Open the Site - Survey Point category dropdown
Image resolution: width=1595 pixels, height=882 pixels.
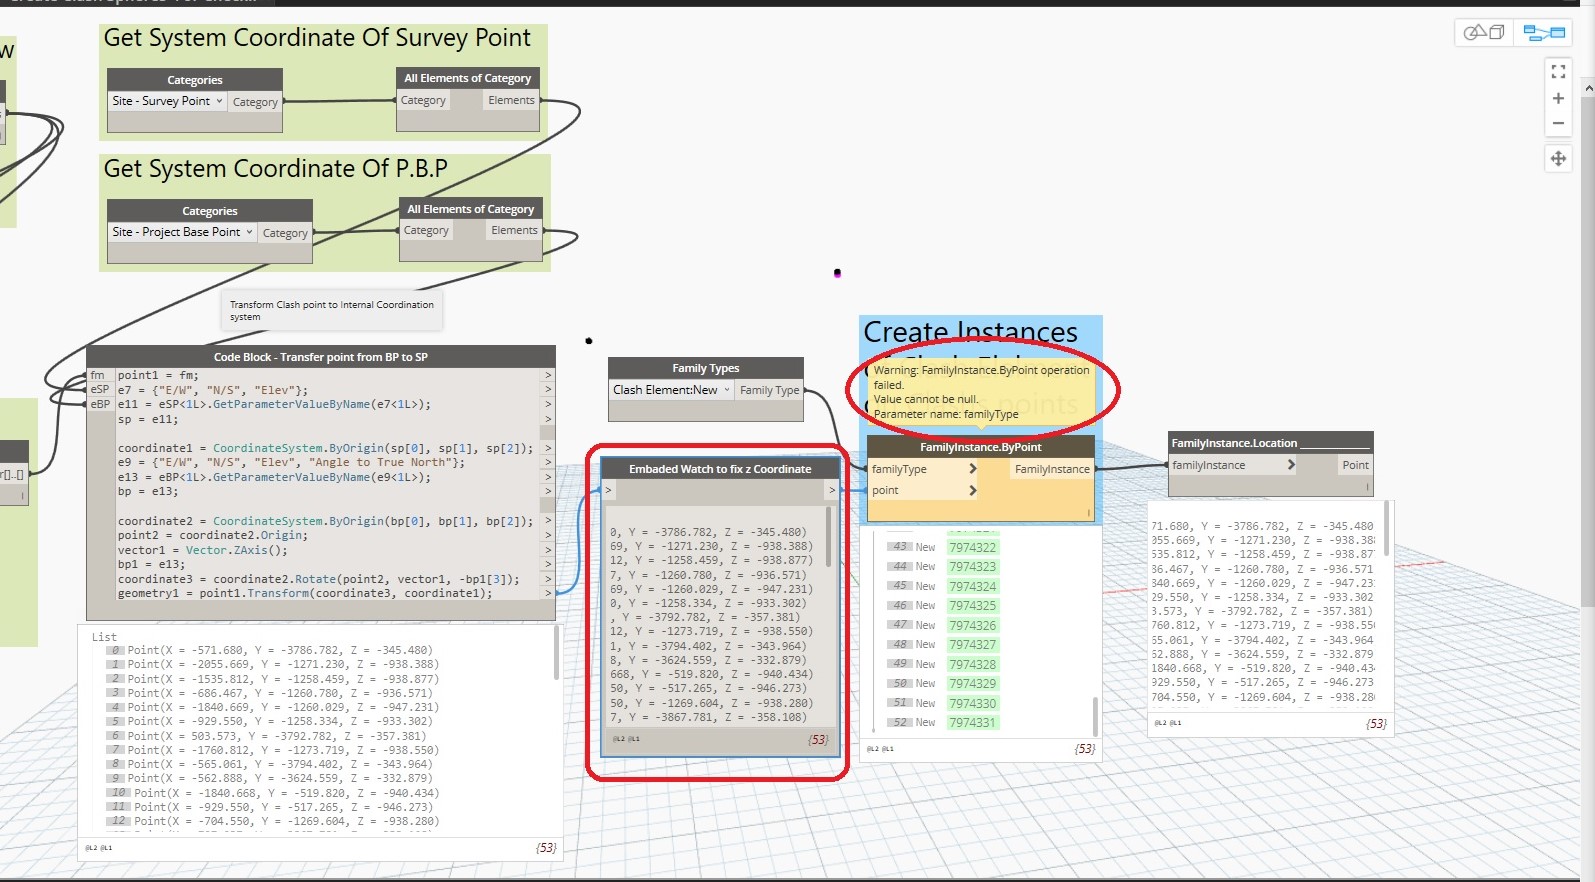coord(168,101)
